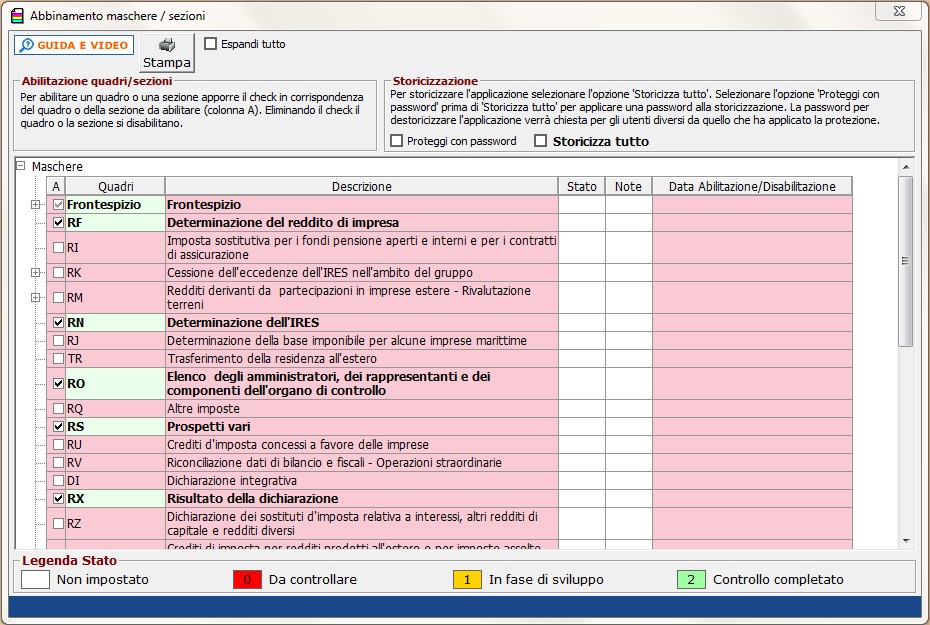Click Data Abilitazione/Disabilitazione column header
The image size is (930, 625).
click(752, 186)
